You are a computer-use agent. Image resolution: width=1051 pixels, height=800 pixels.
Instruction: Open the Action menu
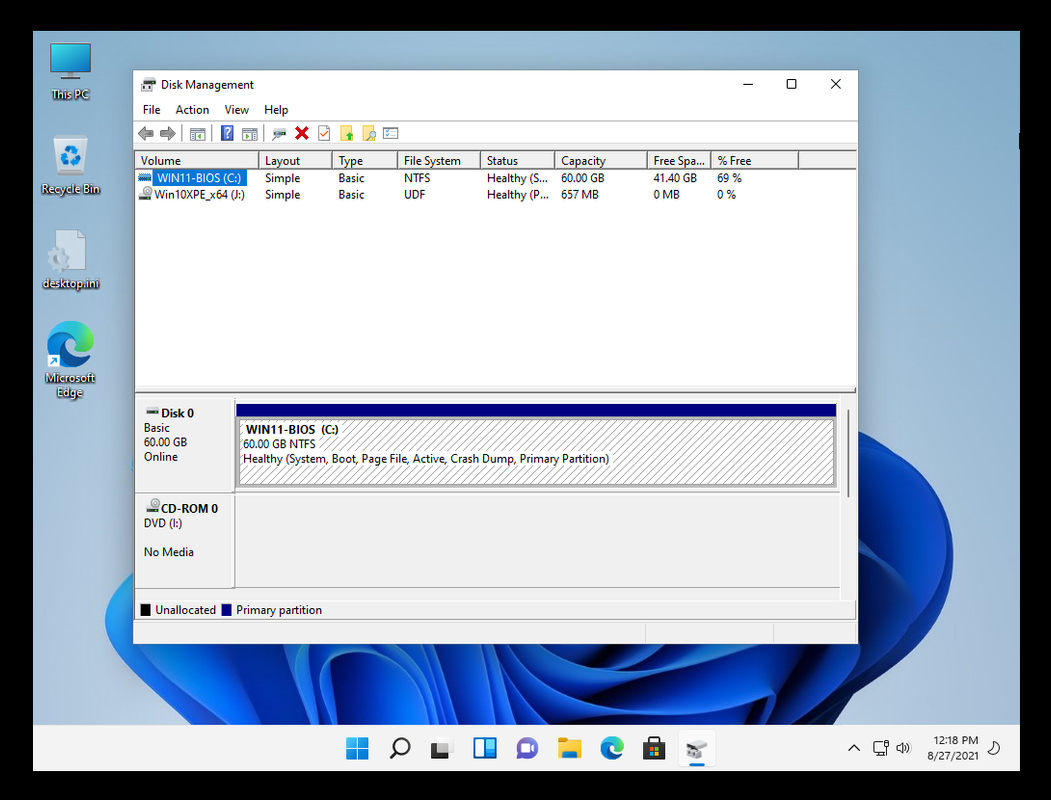(x=192, y=110)
